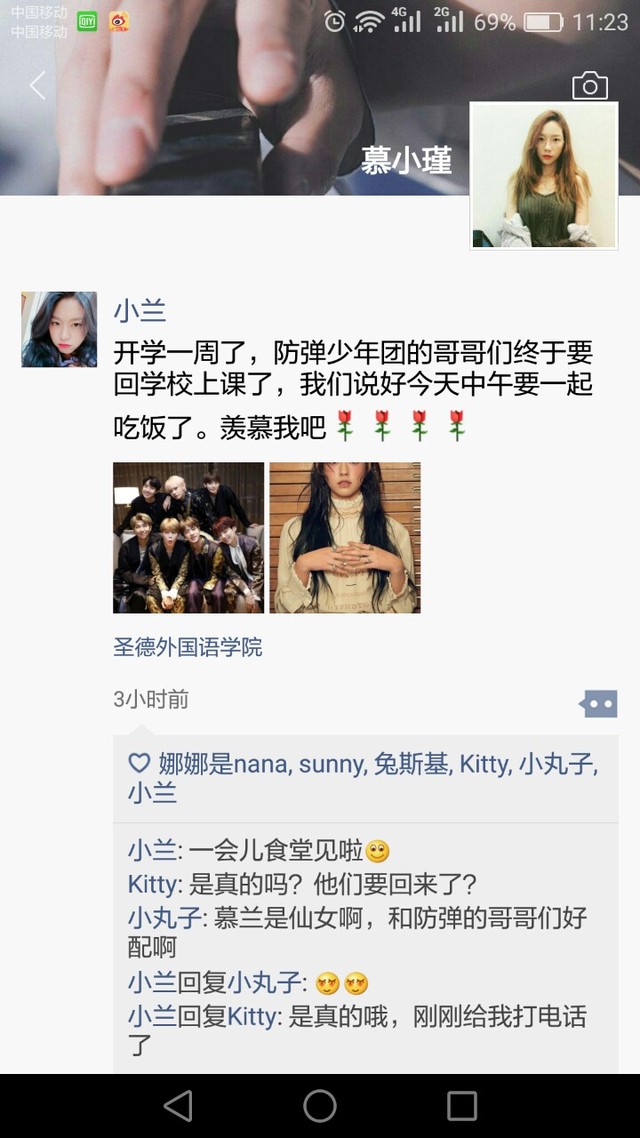640x1138 pixels.
Task: Open 慕小瑾's profile picture in header
Action: tap(544, 176)
